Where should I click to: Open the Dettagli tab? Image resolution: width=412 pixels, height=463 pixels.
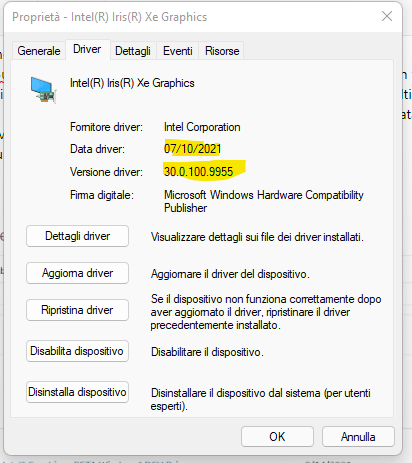pos(133,51)
